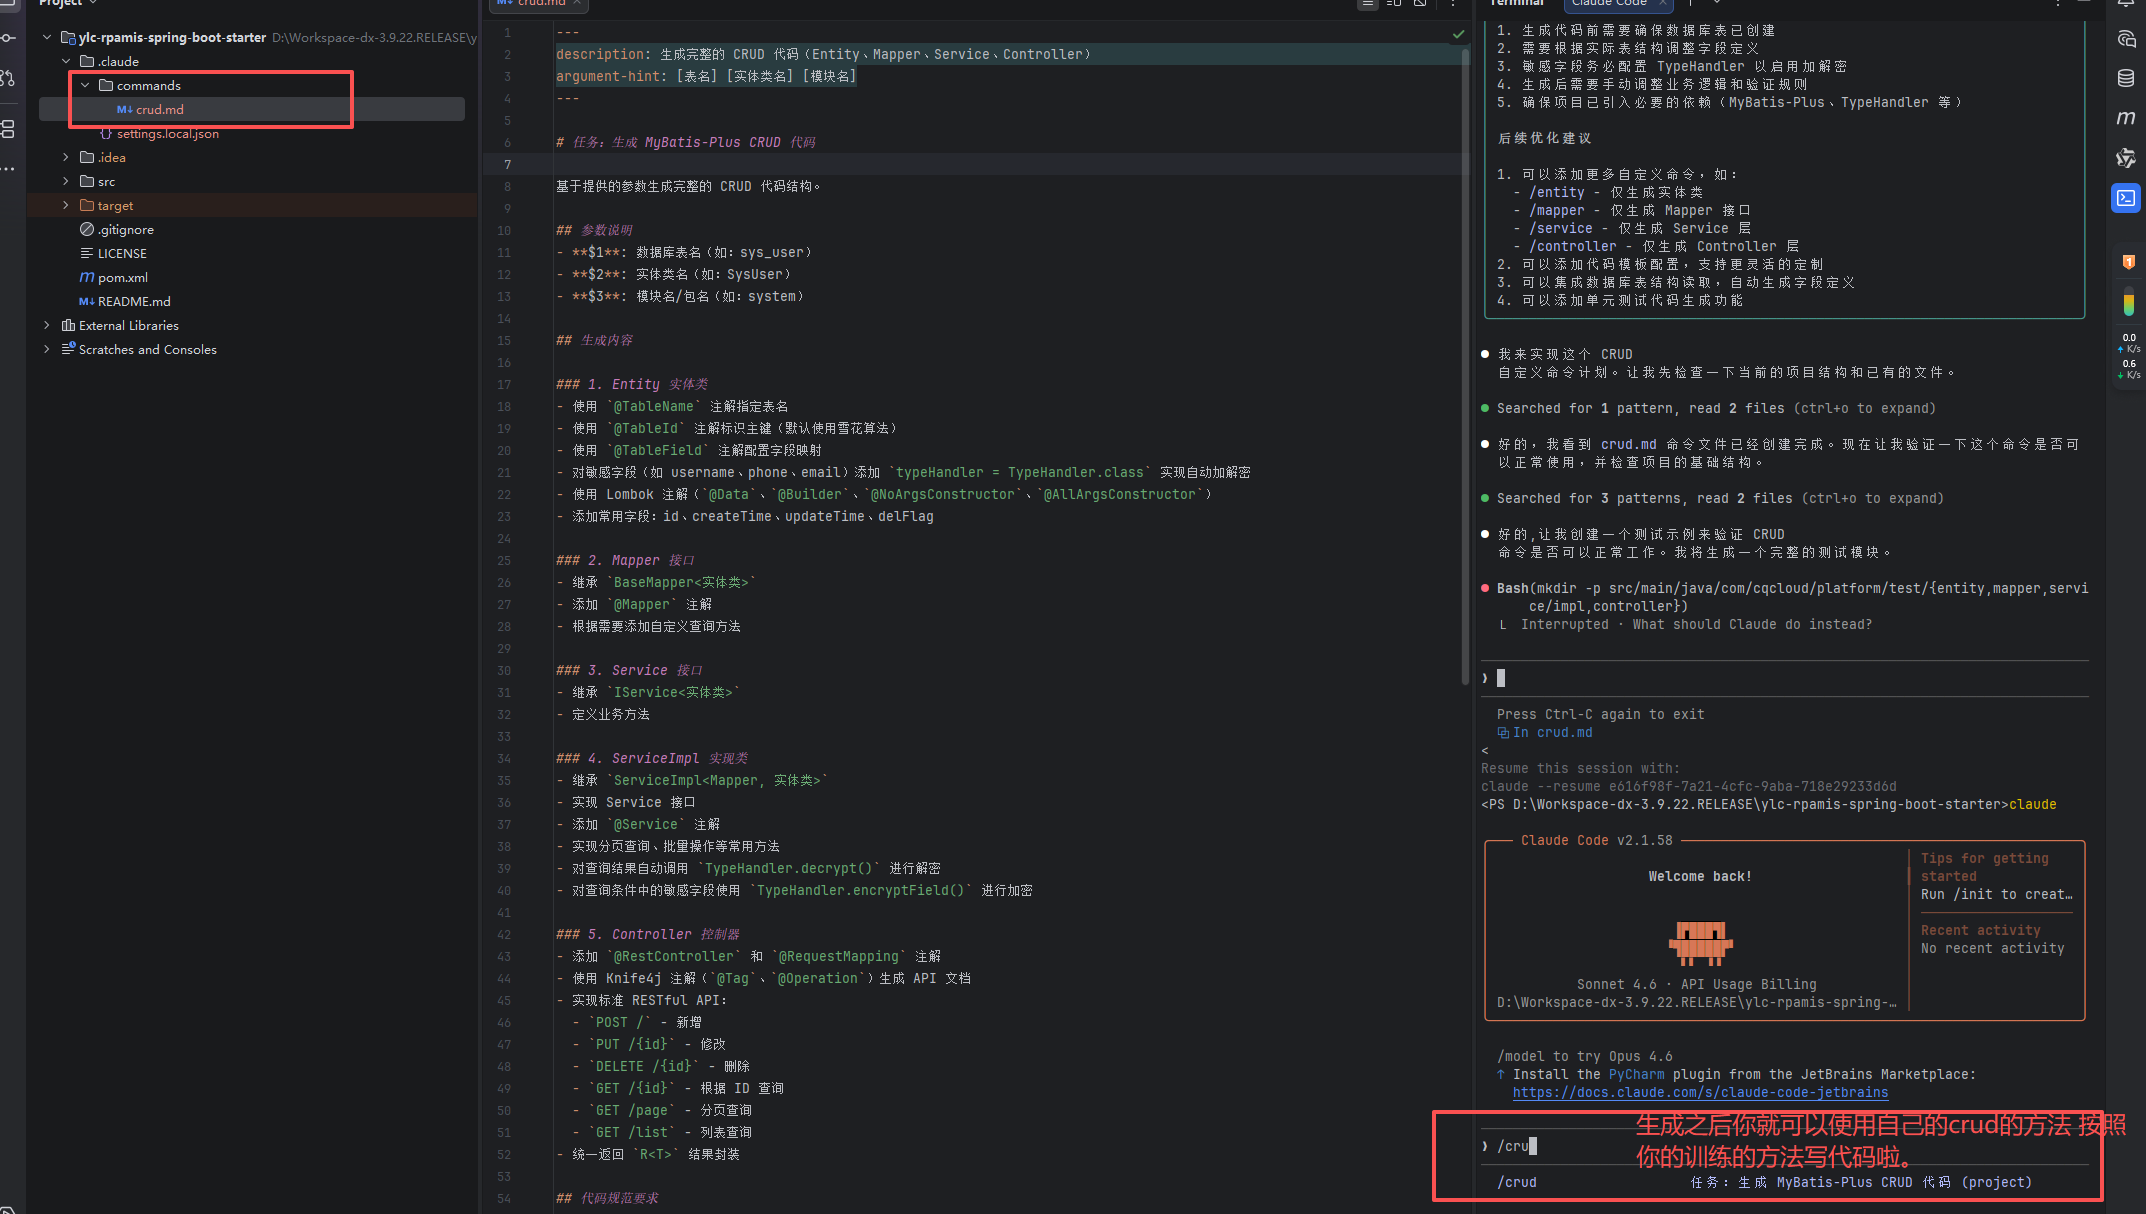Screen dimensions: 2146x1214
Task: Open the OpenAI-style plugin icon in right sidebar
Action: (2126, 158)
